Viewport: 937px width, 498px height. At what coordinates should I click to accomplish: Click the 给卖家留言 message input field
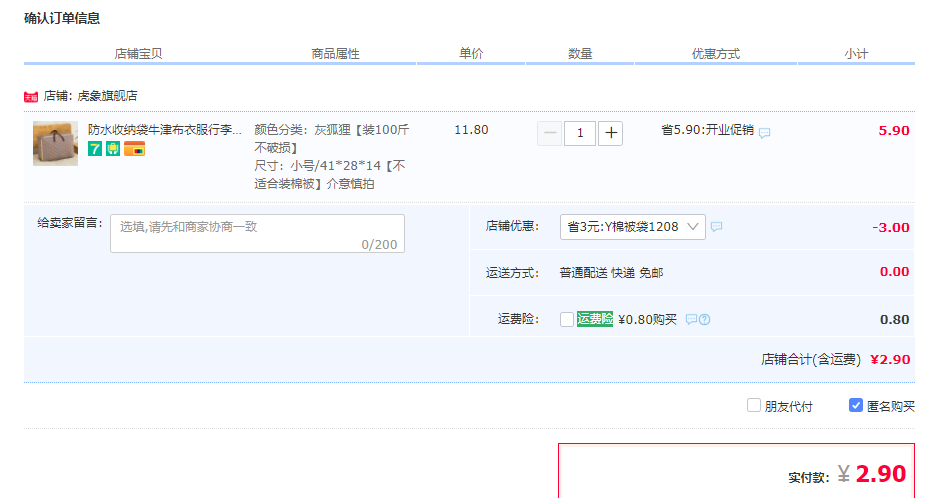point(257,233)
